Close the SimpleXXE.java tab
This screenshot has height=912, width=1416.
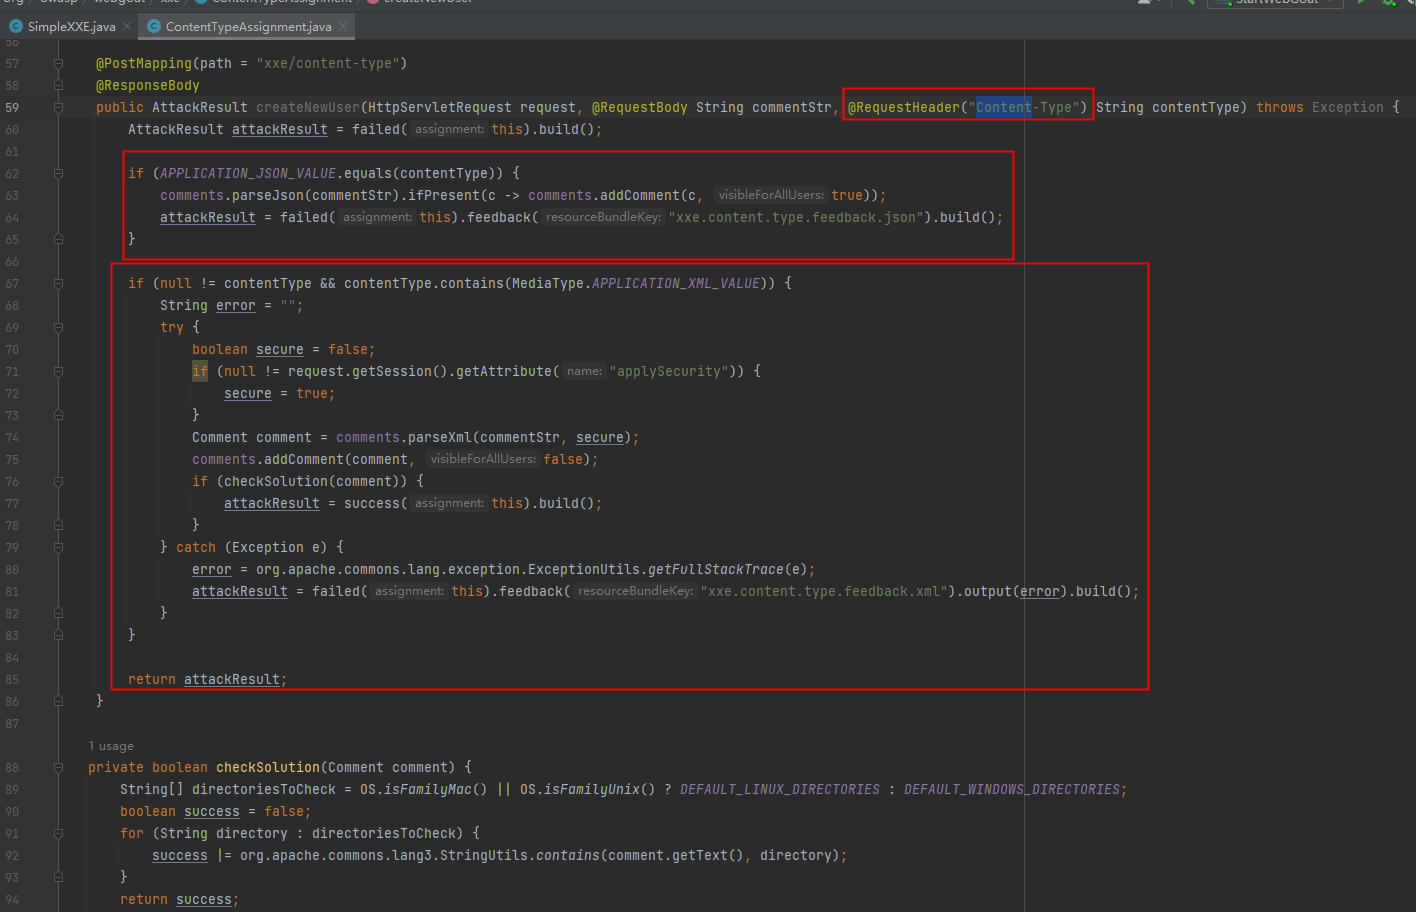(x=127, y=26)
